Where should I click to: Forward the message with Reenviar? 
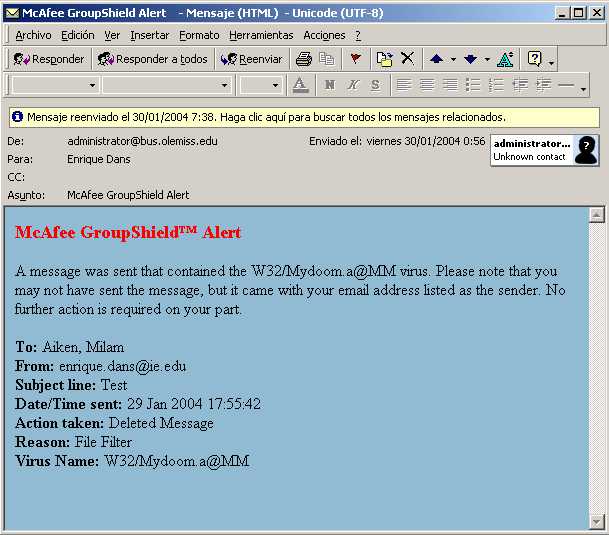click(252, 59)
